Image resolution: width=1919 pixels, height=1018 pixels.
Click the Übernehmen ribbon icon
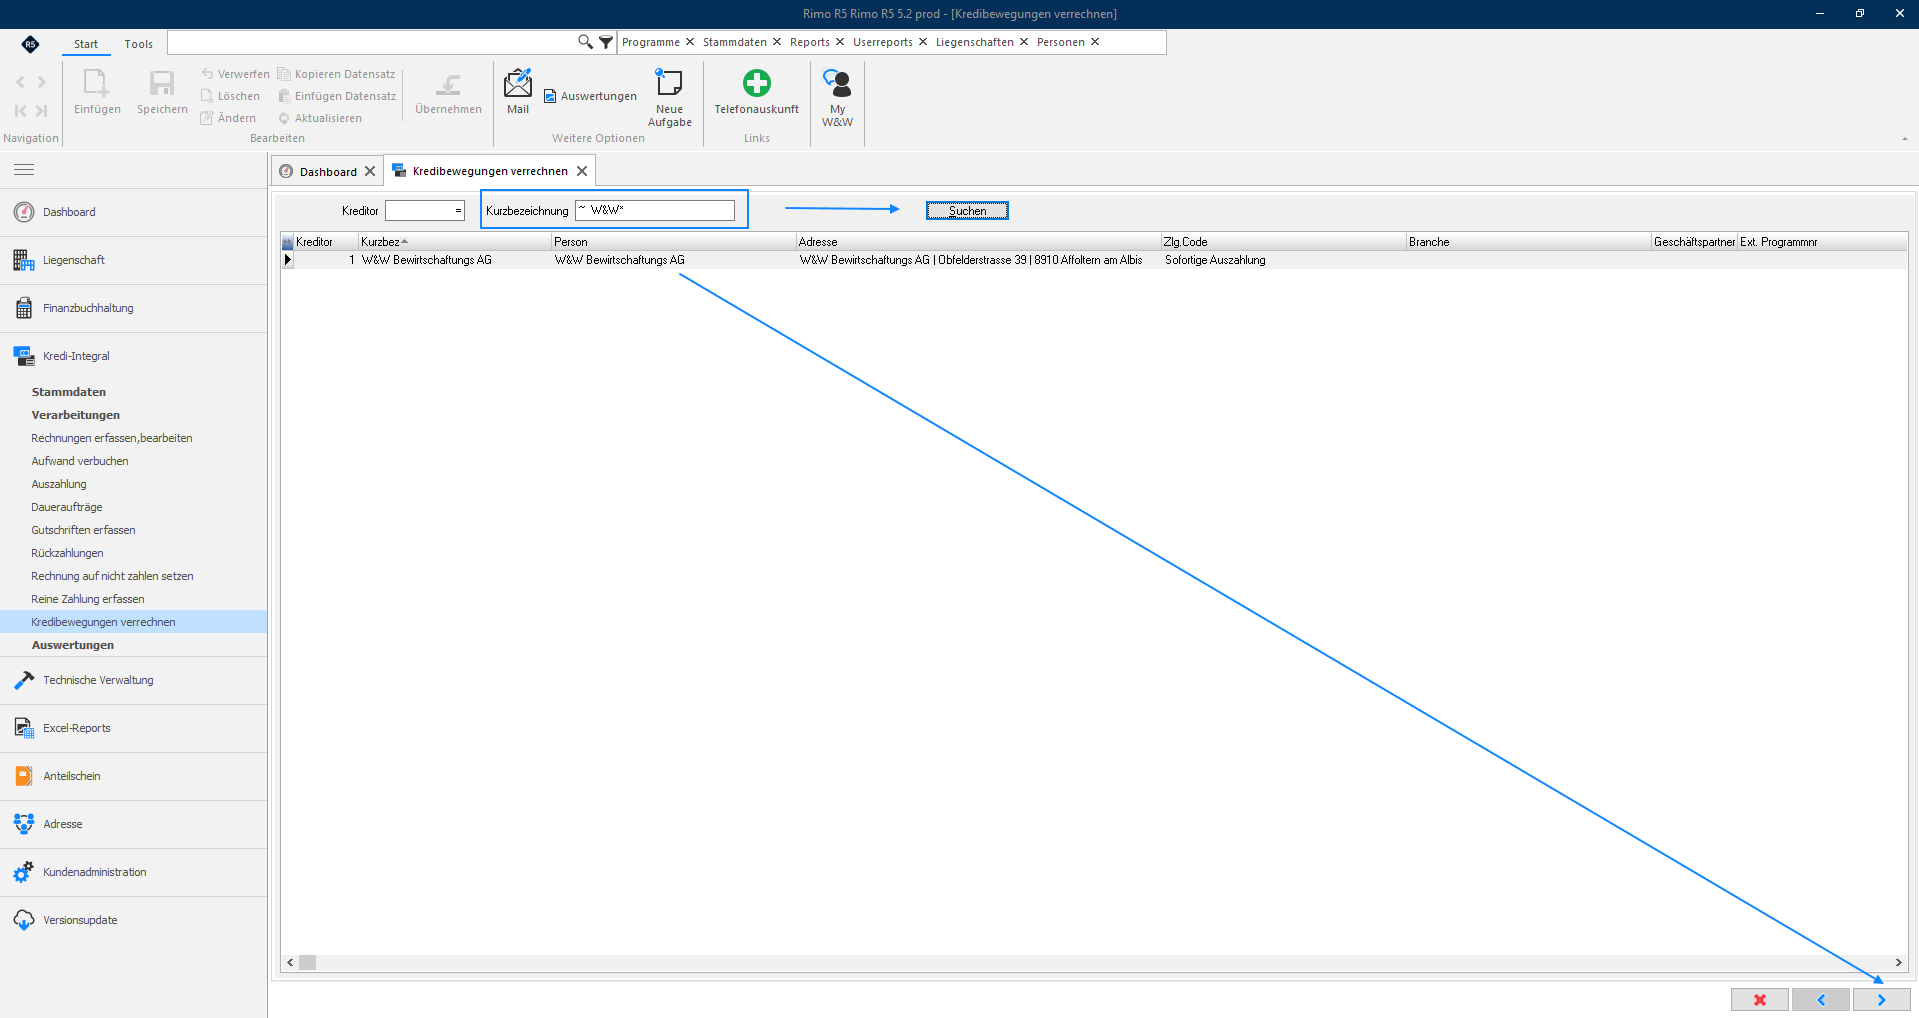click(x=448, y=92)
